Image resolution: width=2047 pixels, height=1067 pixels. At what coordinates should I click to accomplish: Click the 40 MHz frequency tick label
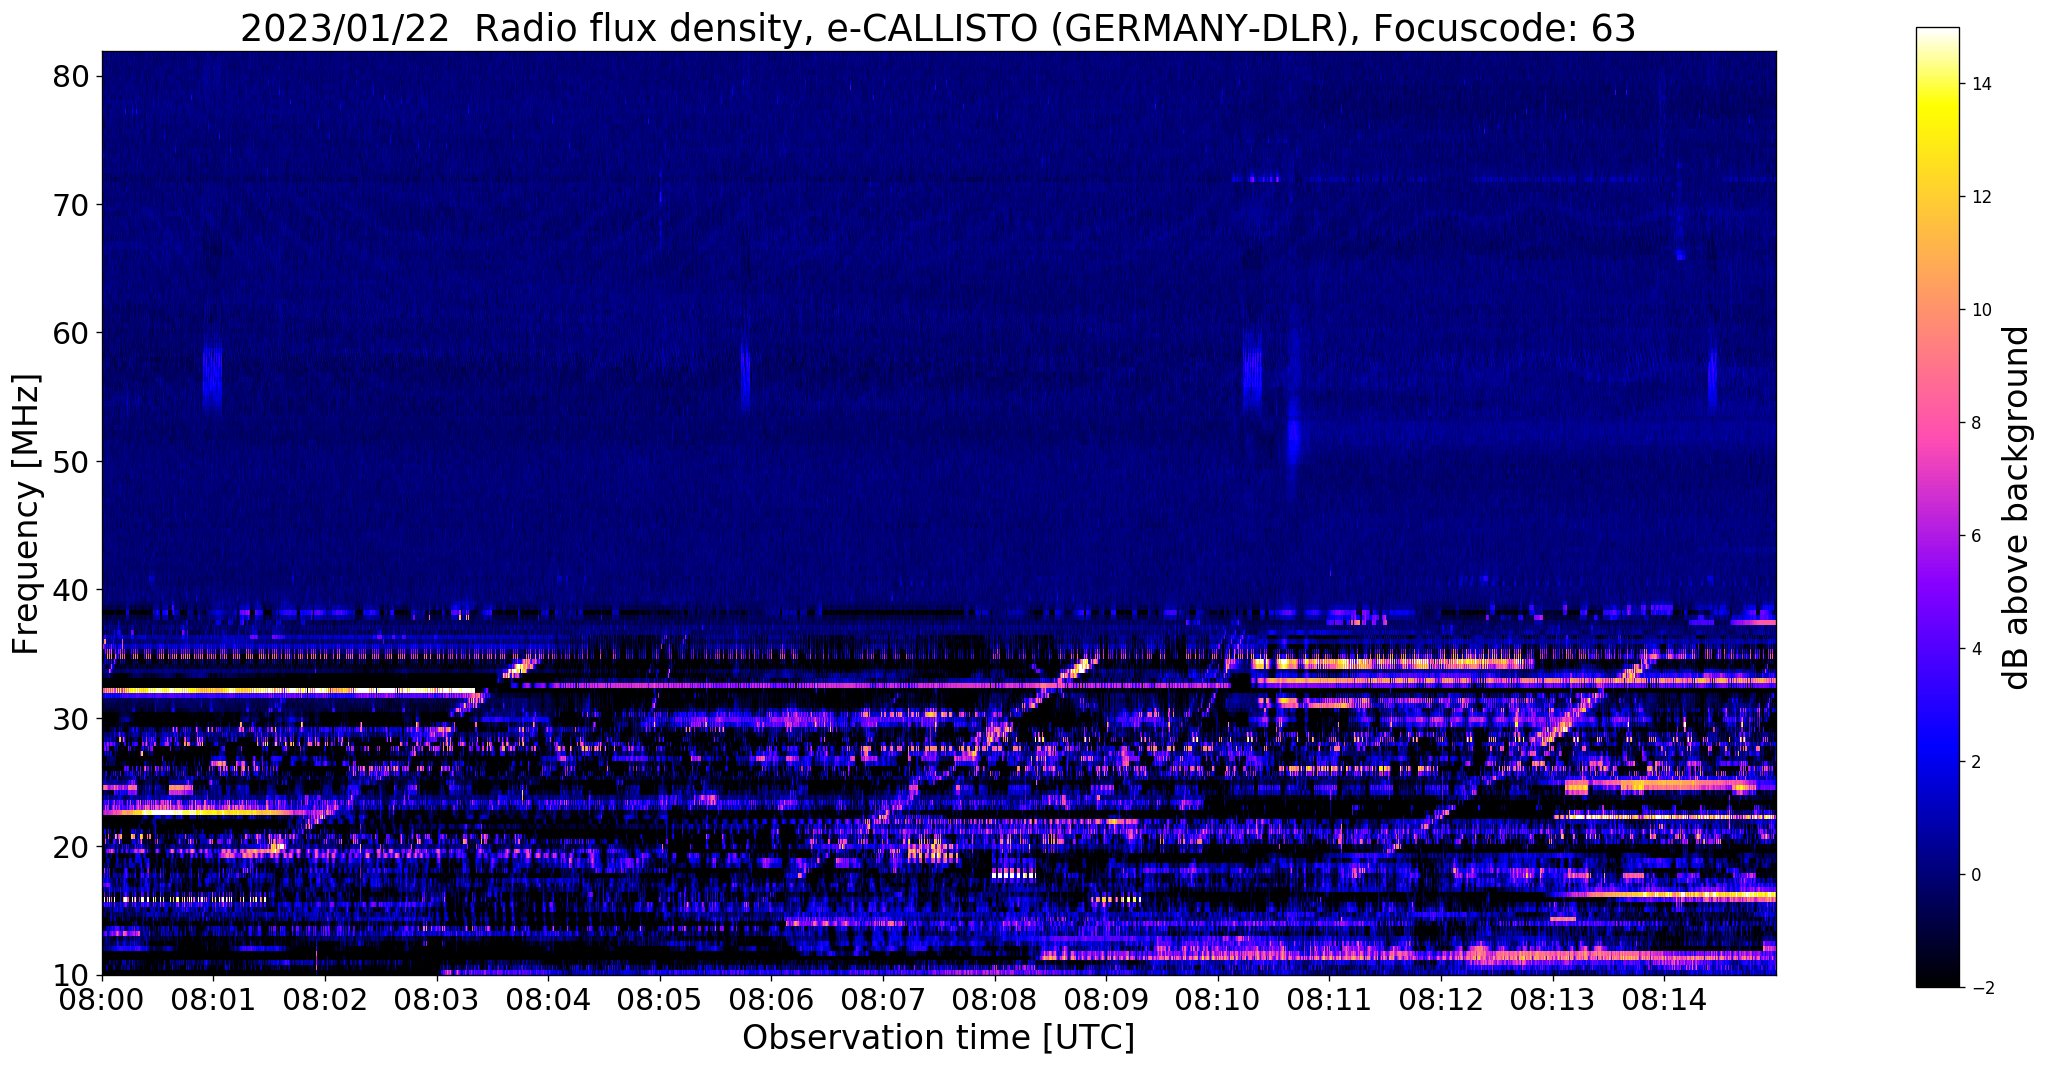pos(70,590)
